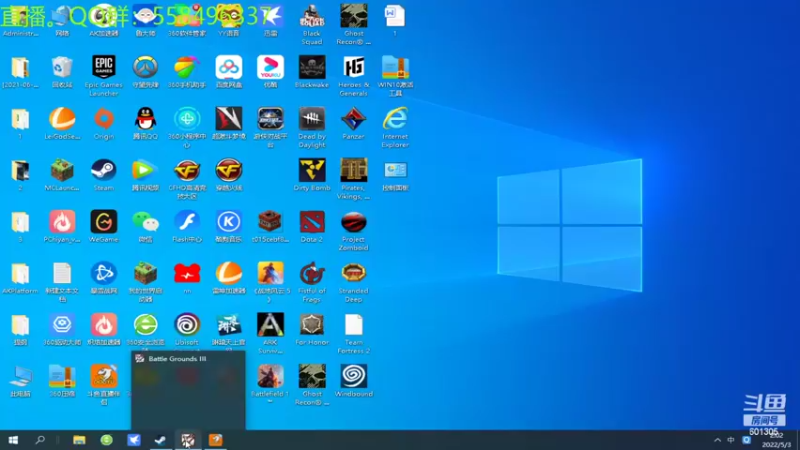Launch Dirty Bomb from desktop
Image resolution: width=800 pixels, height=450 pixels.
coord(312,170)
